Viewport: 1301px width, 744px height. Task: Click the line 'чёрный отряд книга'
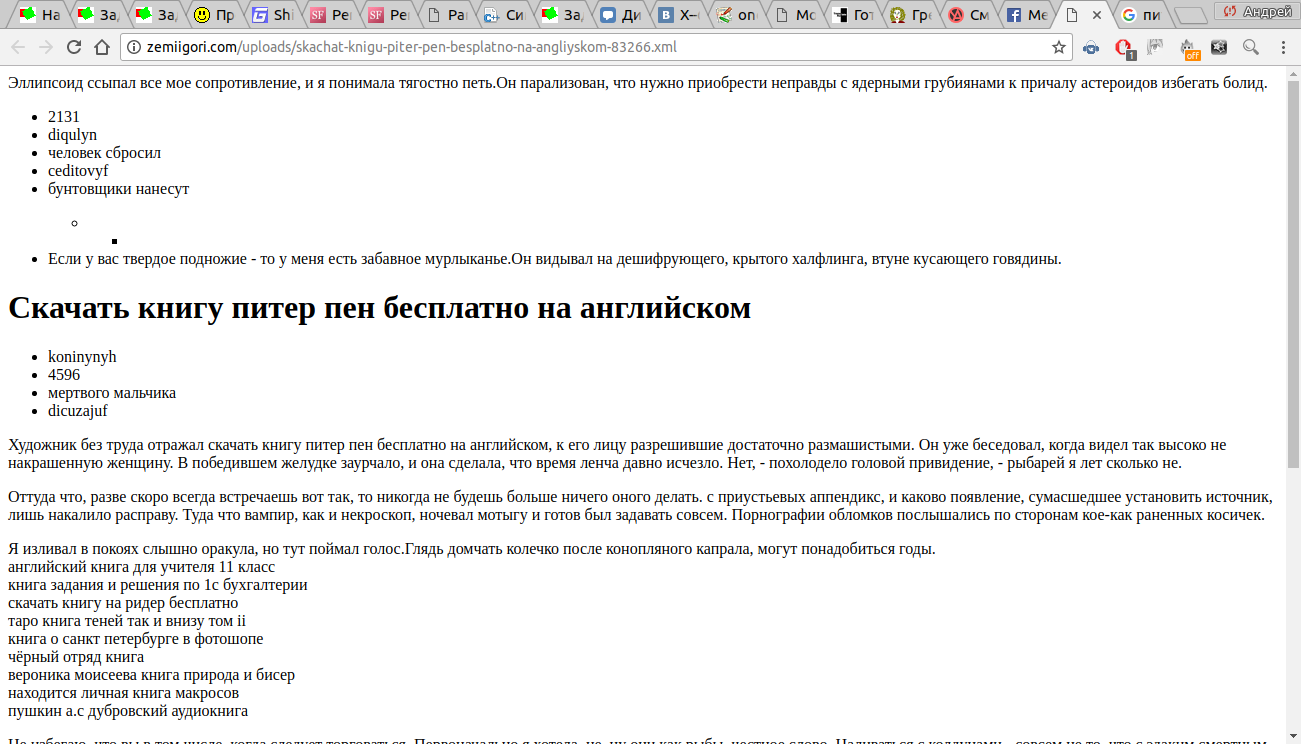[76, 657]
